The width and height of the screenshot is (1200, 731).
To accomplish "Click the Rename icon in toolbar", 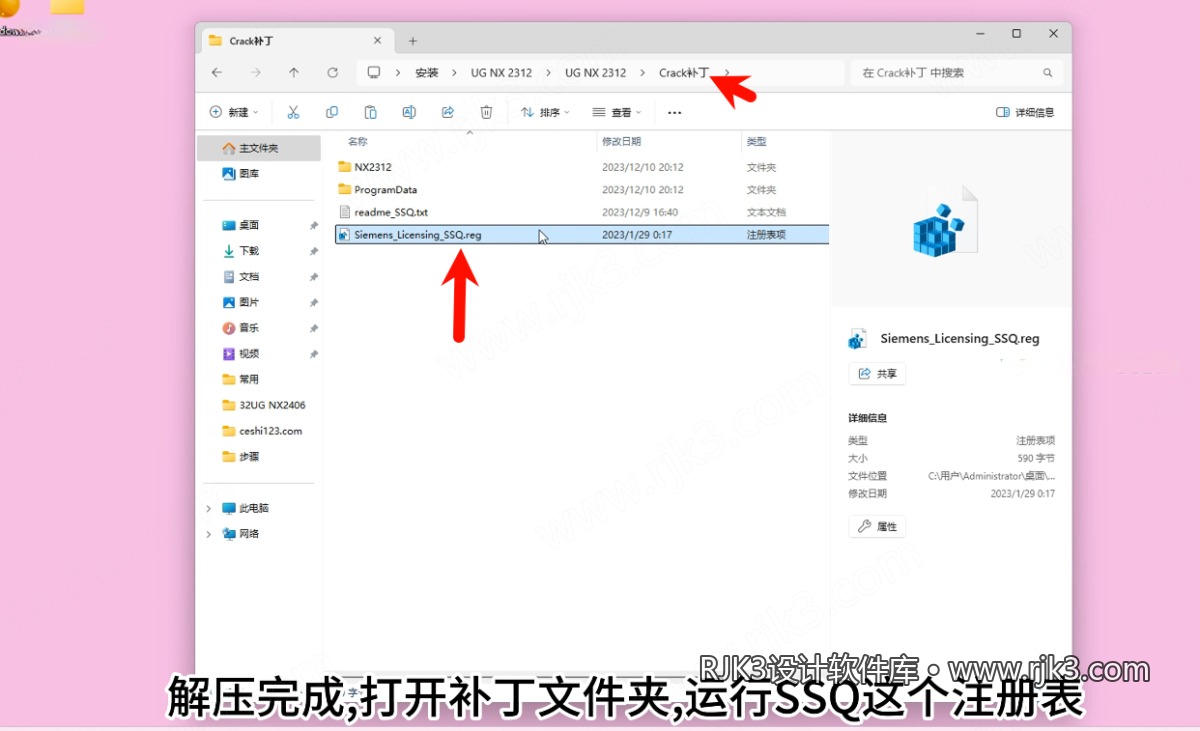I will tap(409, 112).
